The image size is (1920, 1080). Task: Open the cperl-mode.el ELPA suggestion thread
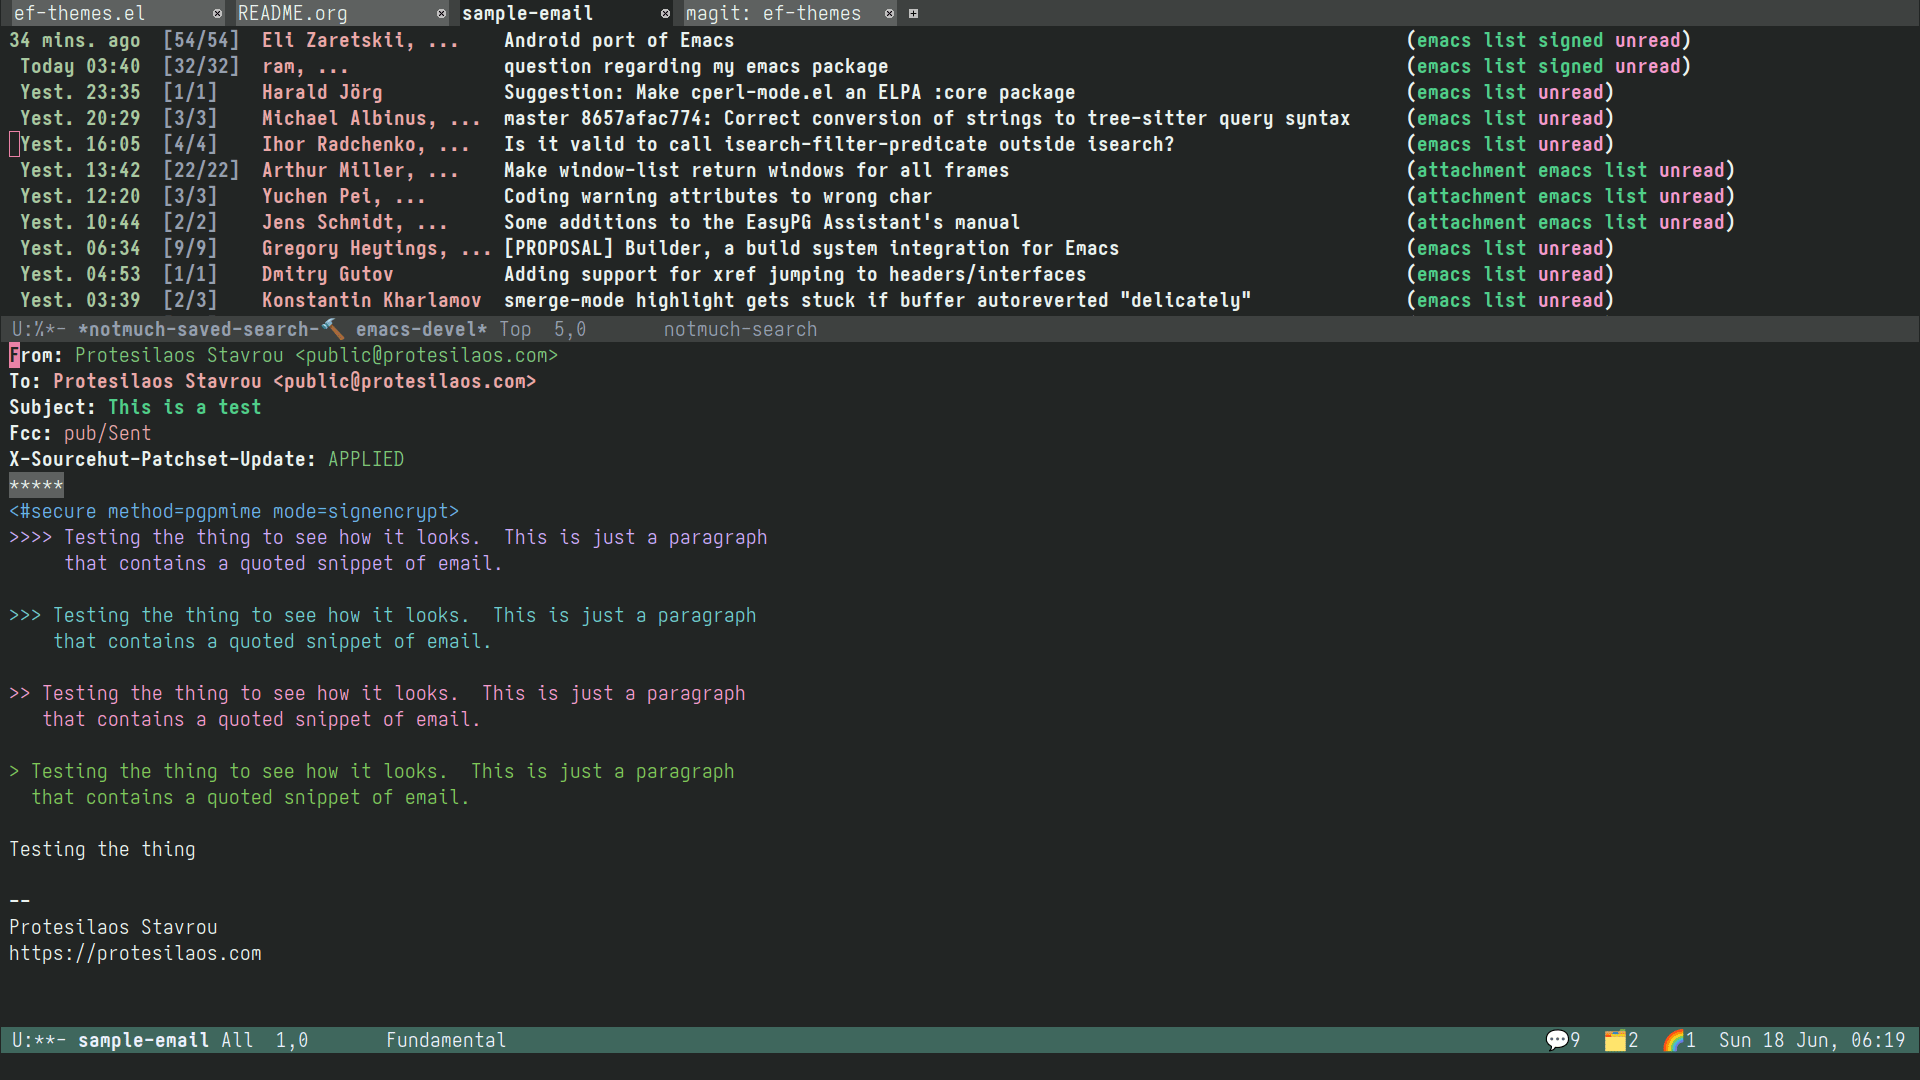click(x=789, y=92)
